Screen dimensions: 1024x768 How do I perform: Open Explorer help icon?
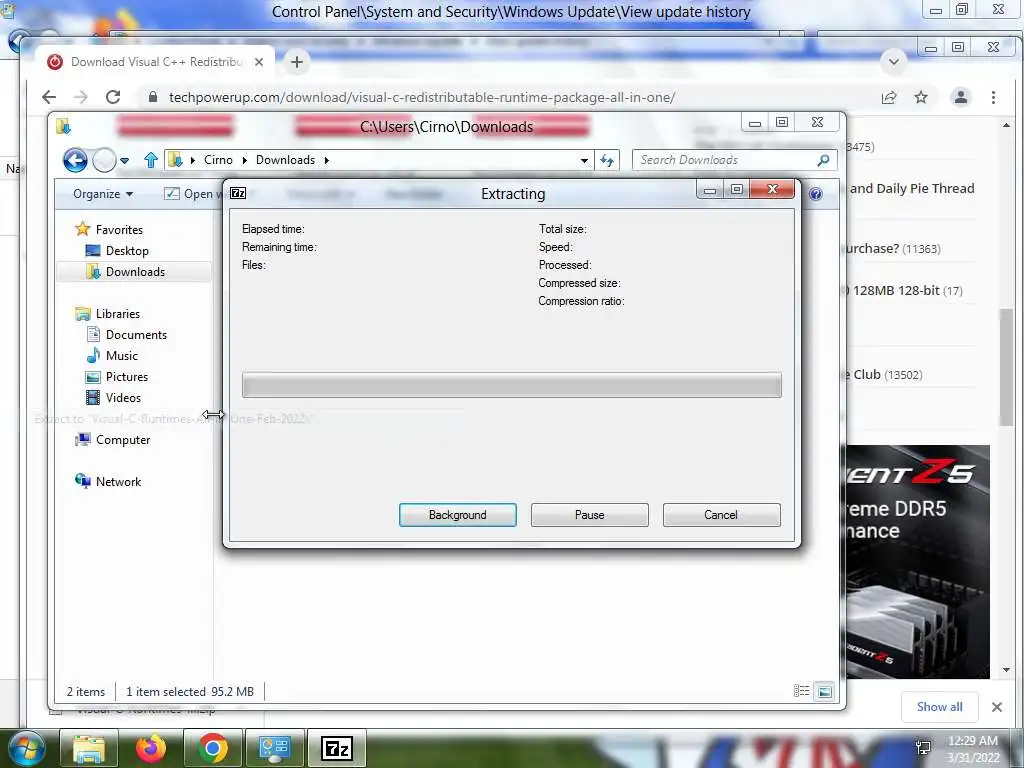pyautogui.click(x=816, y=194)
